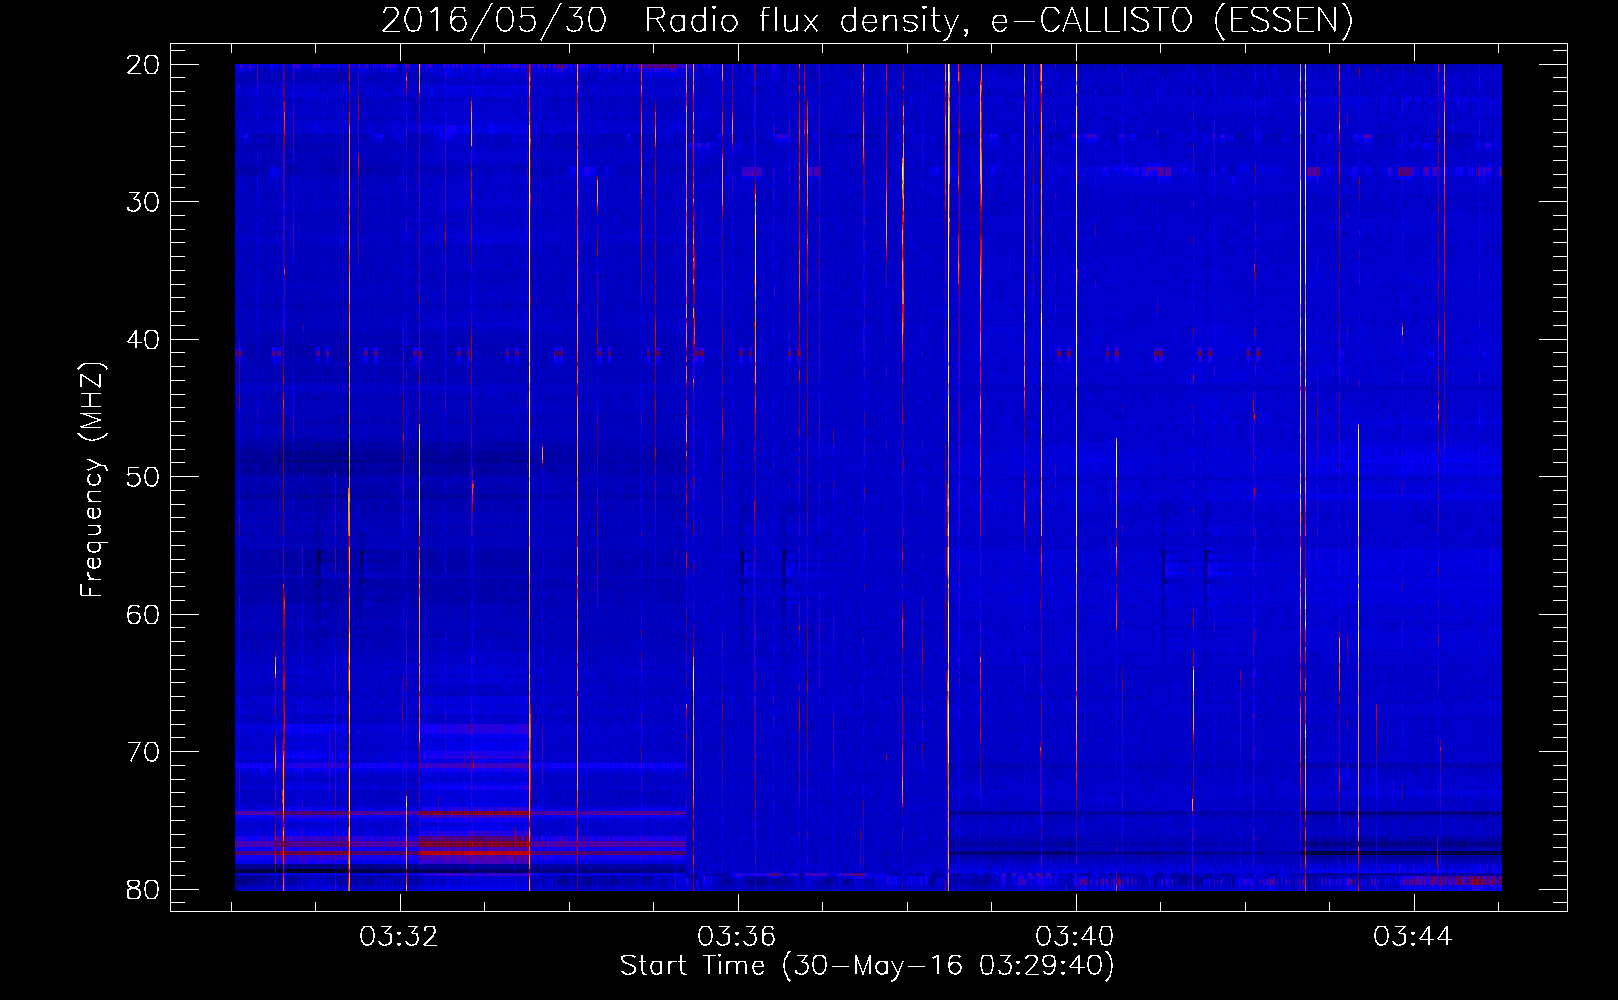Viewport: 1618px width, 1000px height.
Task: Click the 70 MHz frequency tick label
Action: pos(143,752)
